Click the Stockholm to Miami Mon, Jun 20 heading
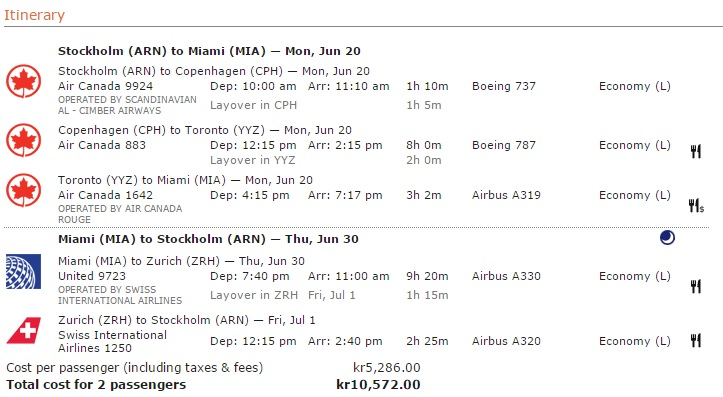723x397 pixels. click(x=209, y=51)
